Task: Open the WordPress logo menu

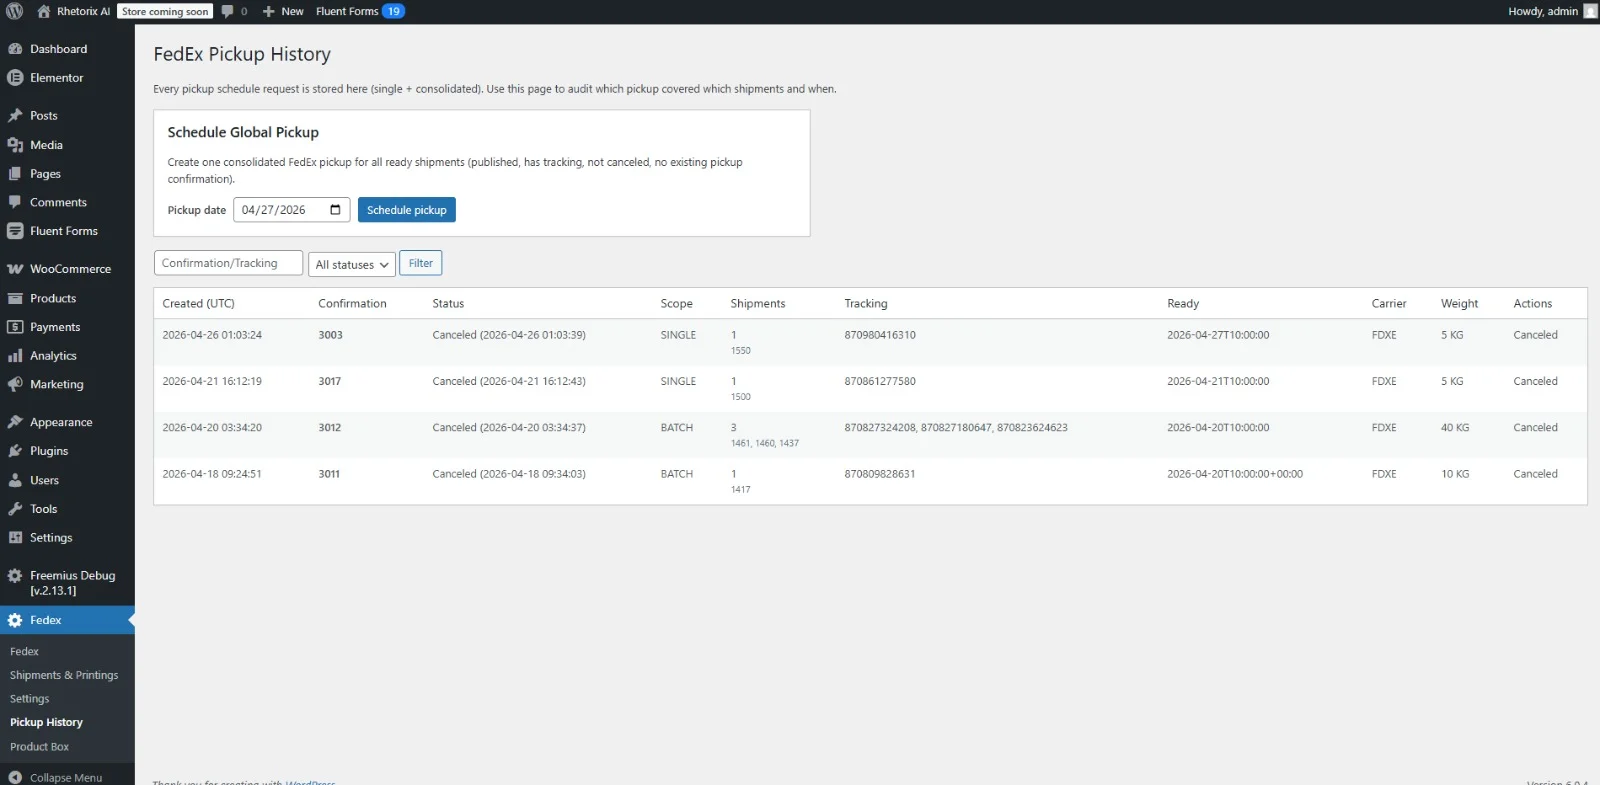Action: point(14,11)
